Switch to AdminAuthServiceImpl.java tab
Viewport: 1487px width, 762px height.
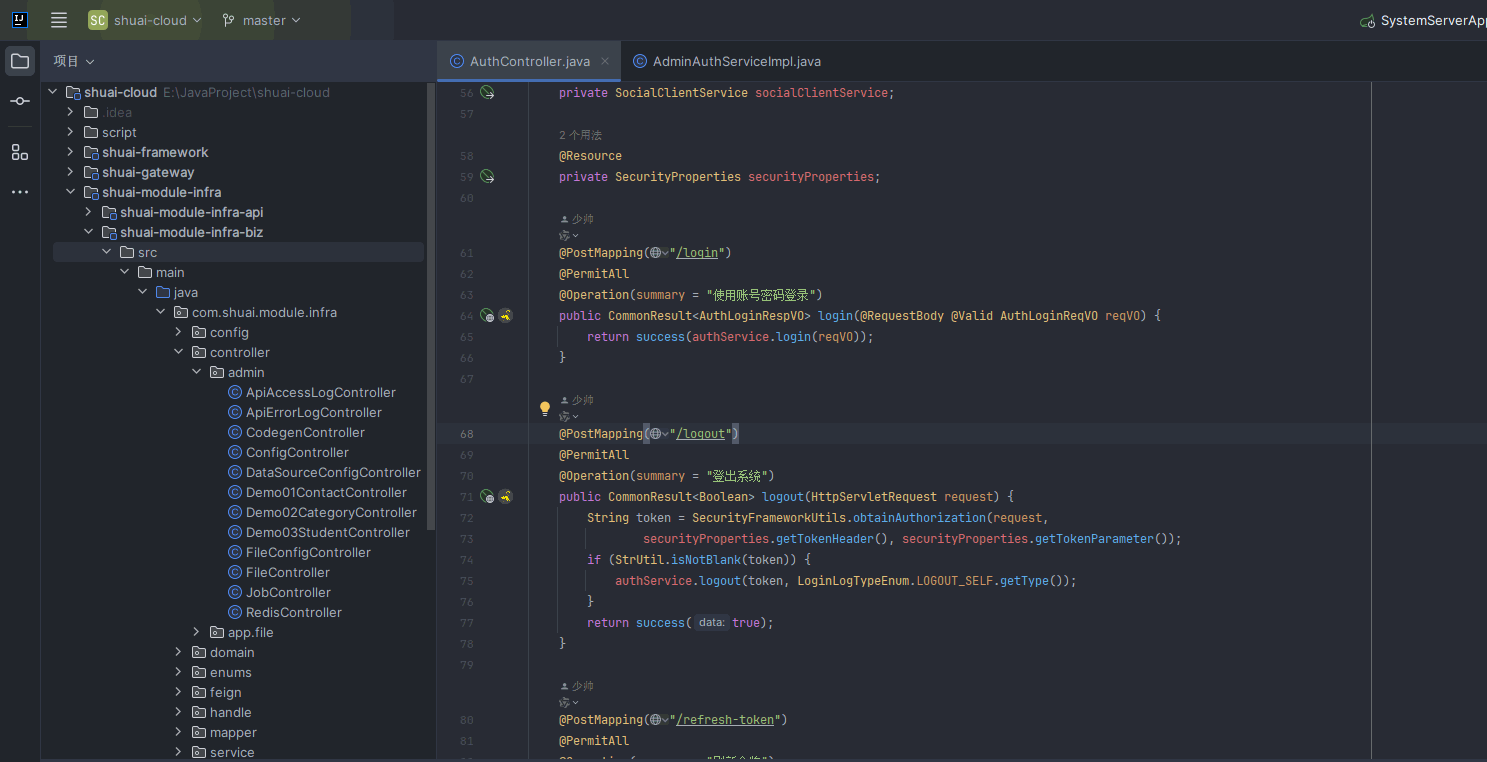click(x=736, y=61)
